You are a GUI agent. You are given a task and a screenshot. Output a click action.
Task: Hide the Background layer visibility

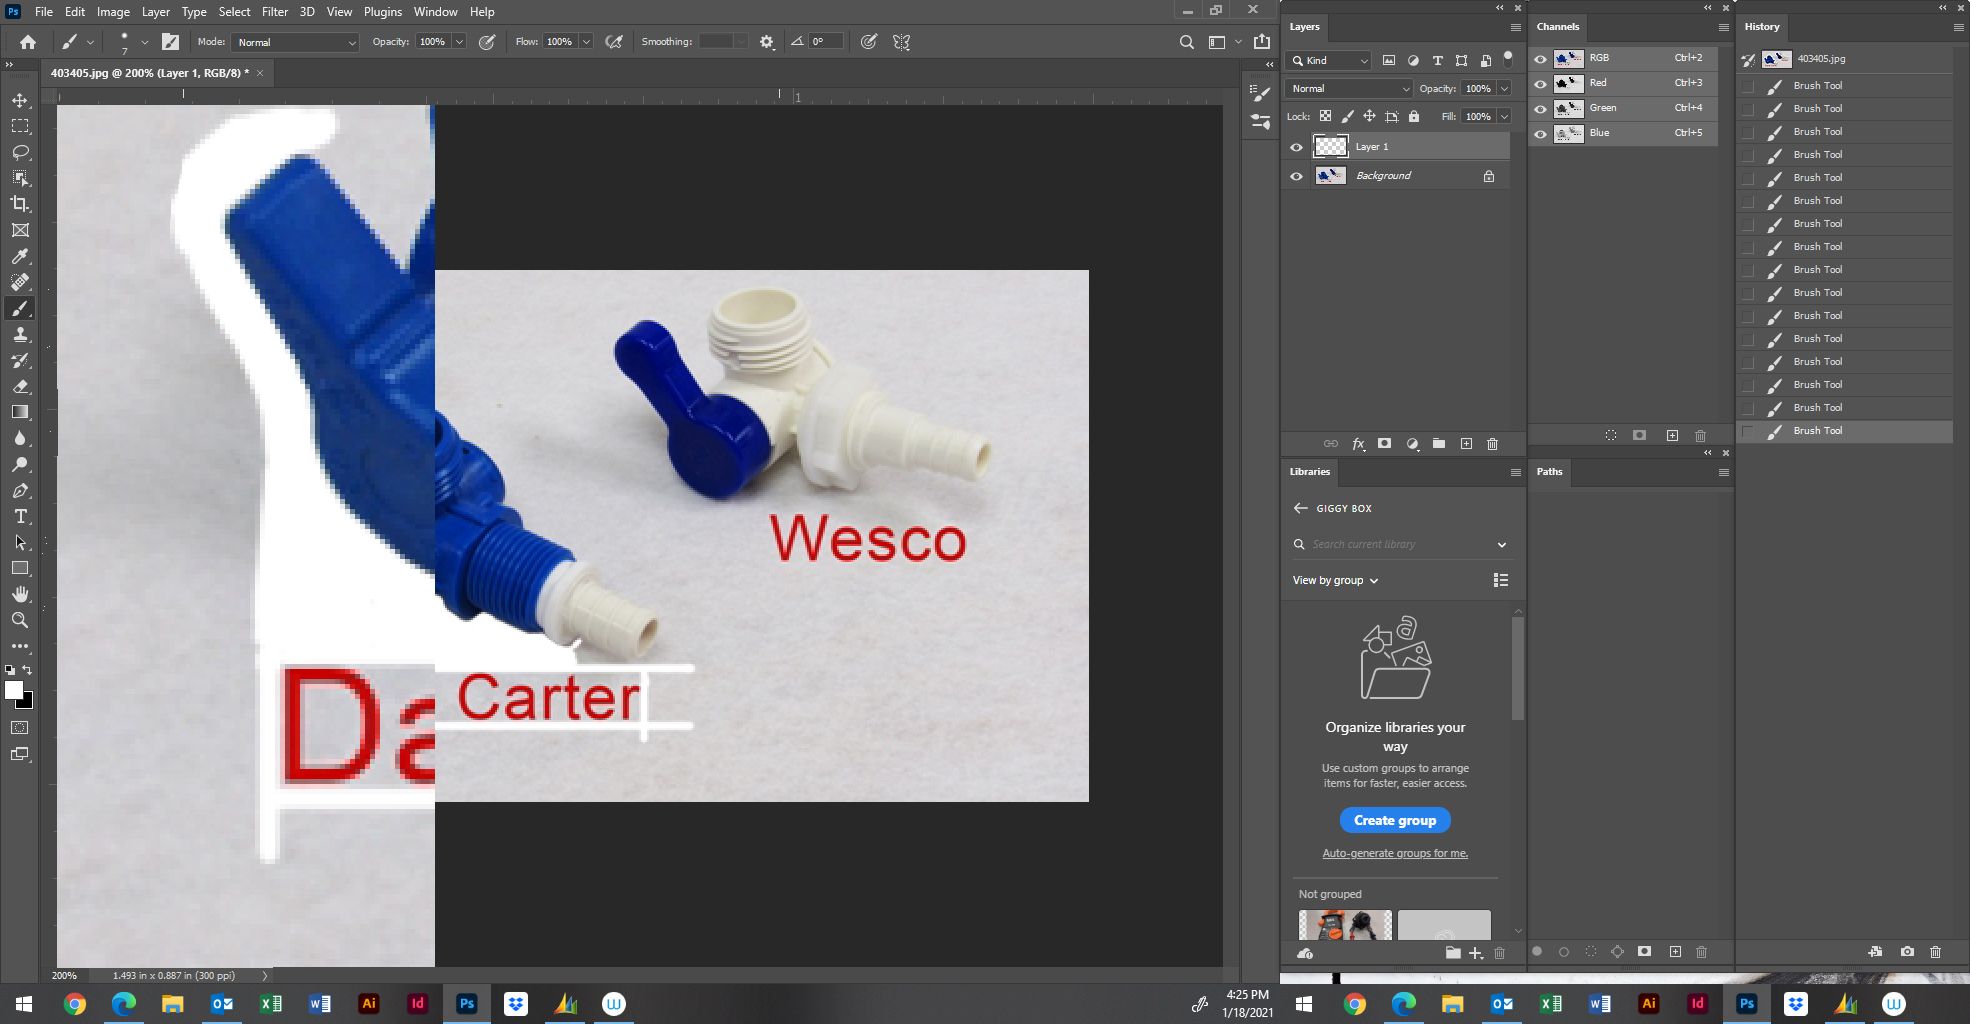[x=1296, y=176]
